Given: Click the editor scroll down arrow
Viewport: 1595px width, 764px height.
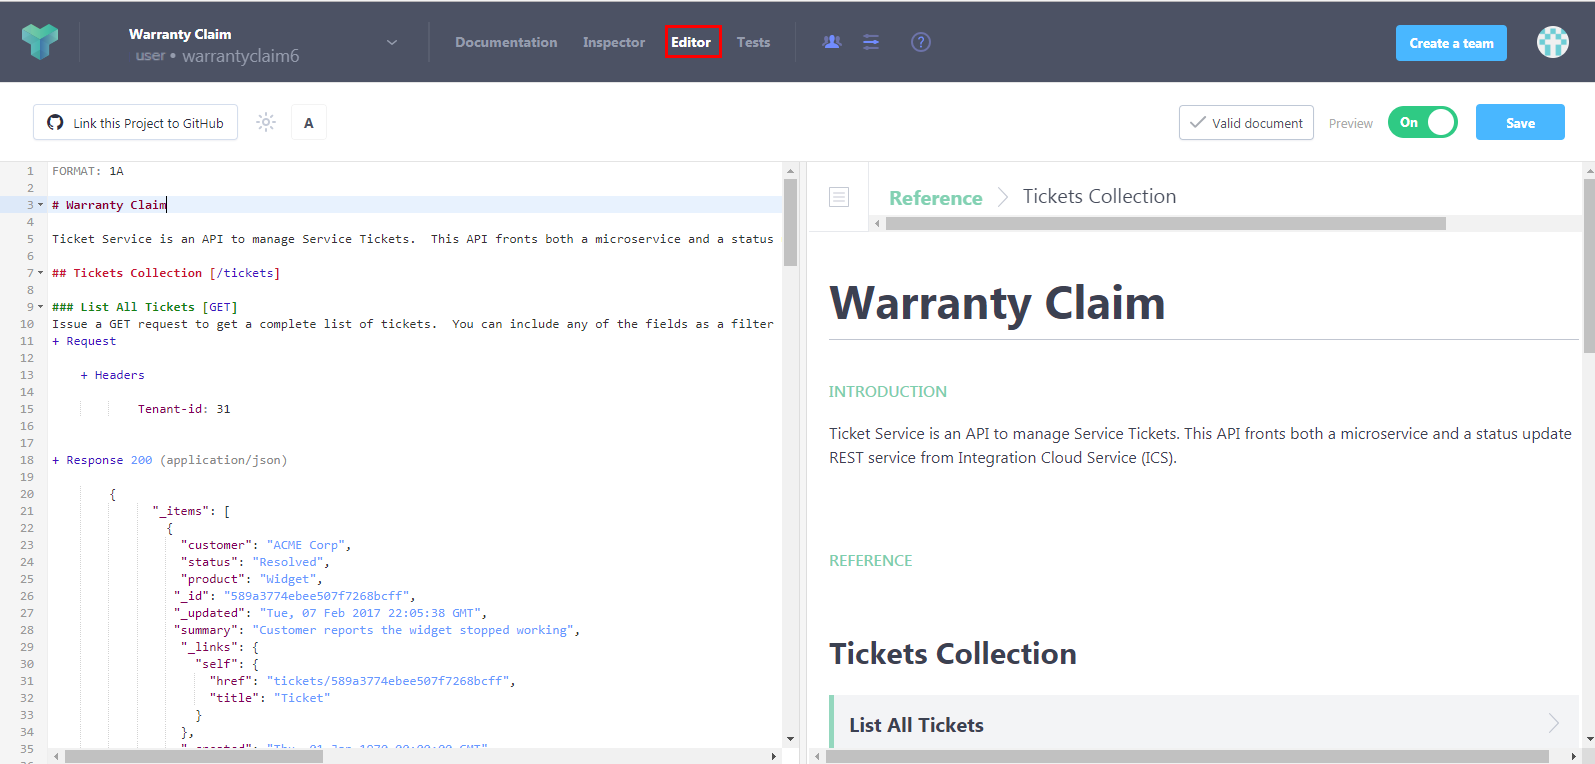Looking at the screenshot, I should coord(790,739).
